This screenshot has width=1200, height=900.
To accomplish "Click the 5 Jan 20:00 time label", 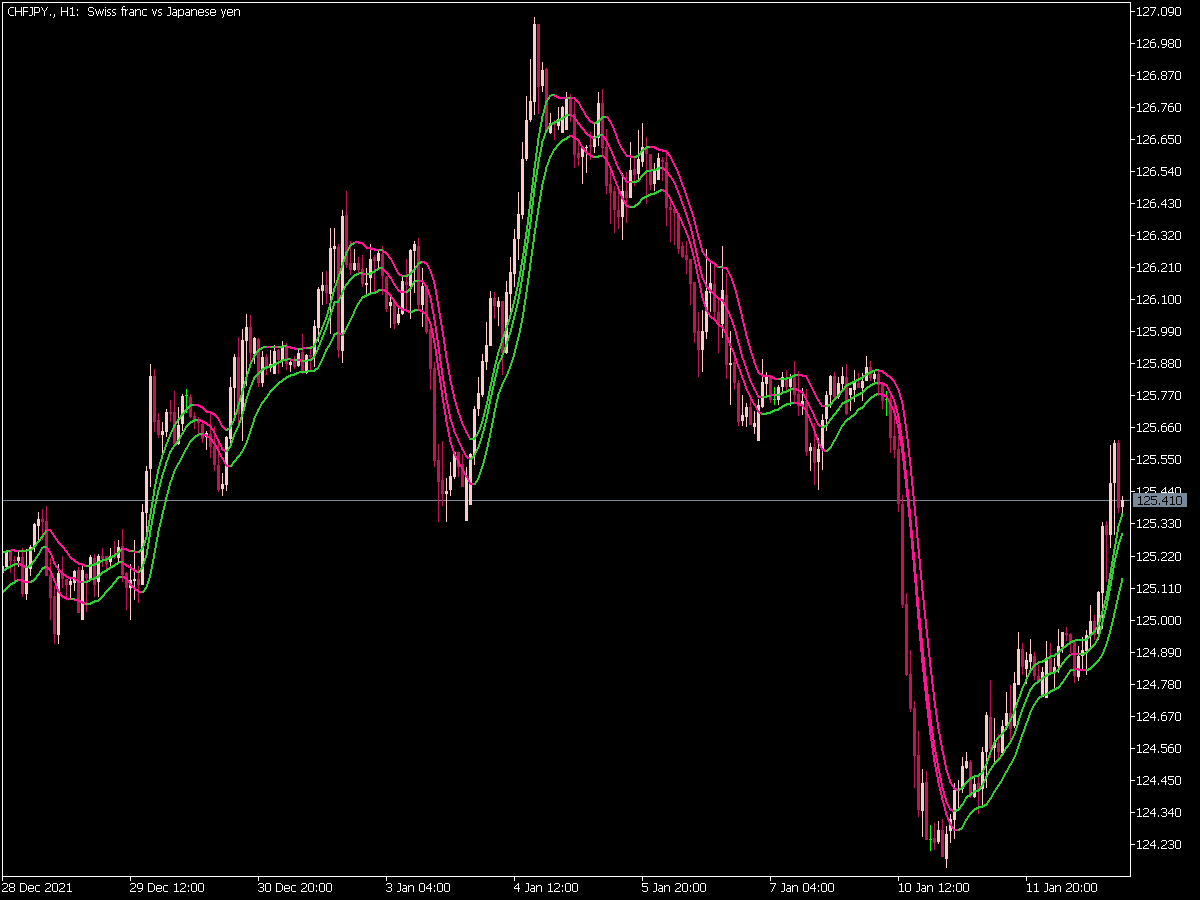I will tap(676, 888).
